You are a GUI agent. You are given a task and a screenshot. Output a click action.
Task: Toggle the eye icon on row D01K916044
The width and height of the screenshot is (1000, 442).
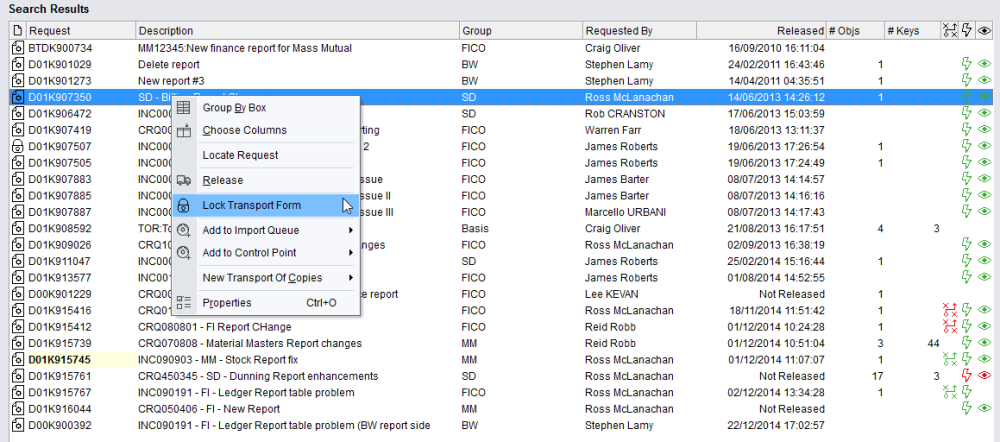[985, 409]
